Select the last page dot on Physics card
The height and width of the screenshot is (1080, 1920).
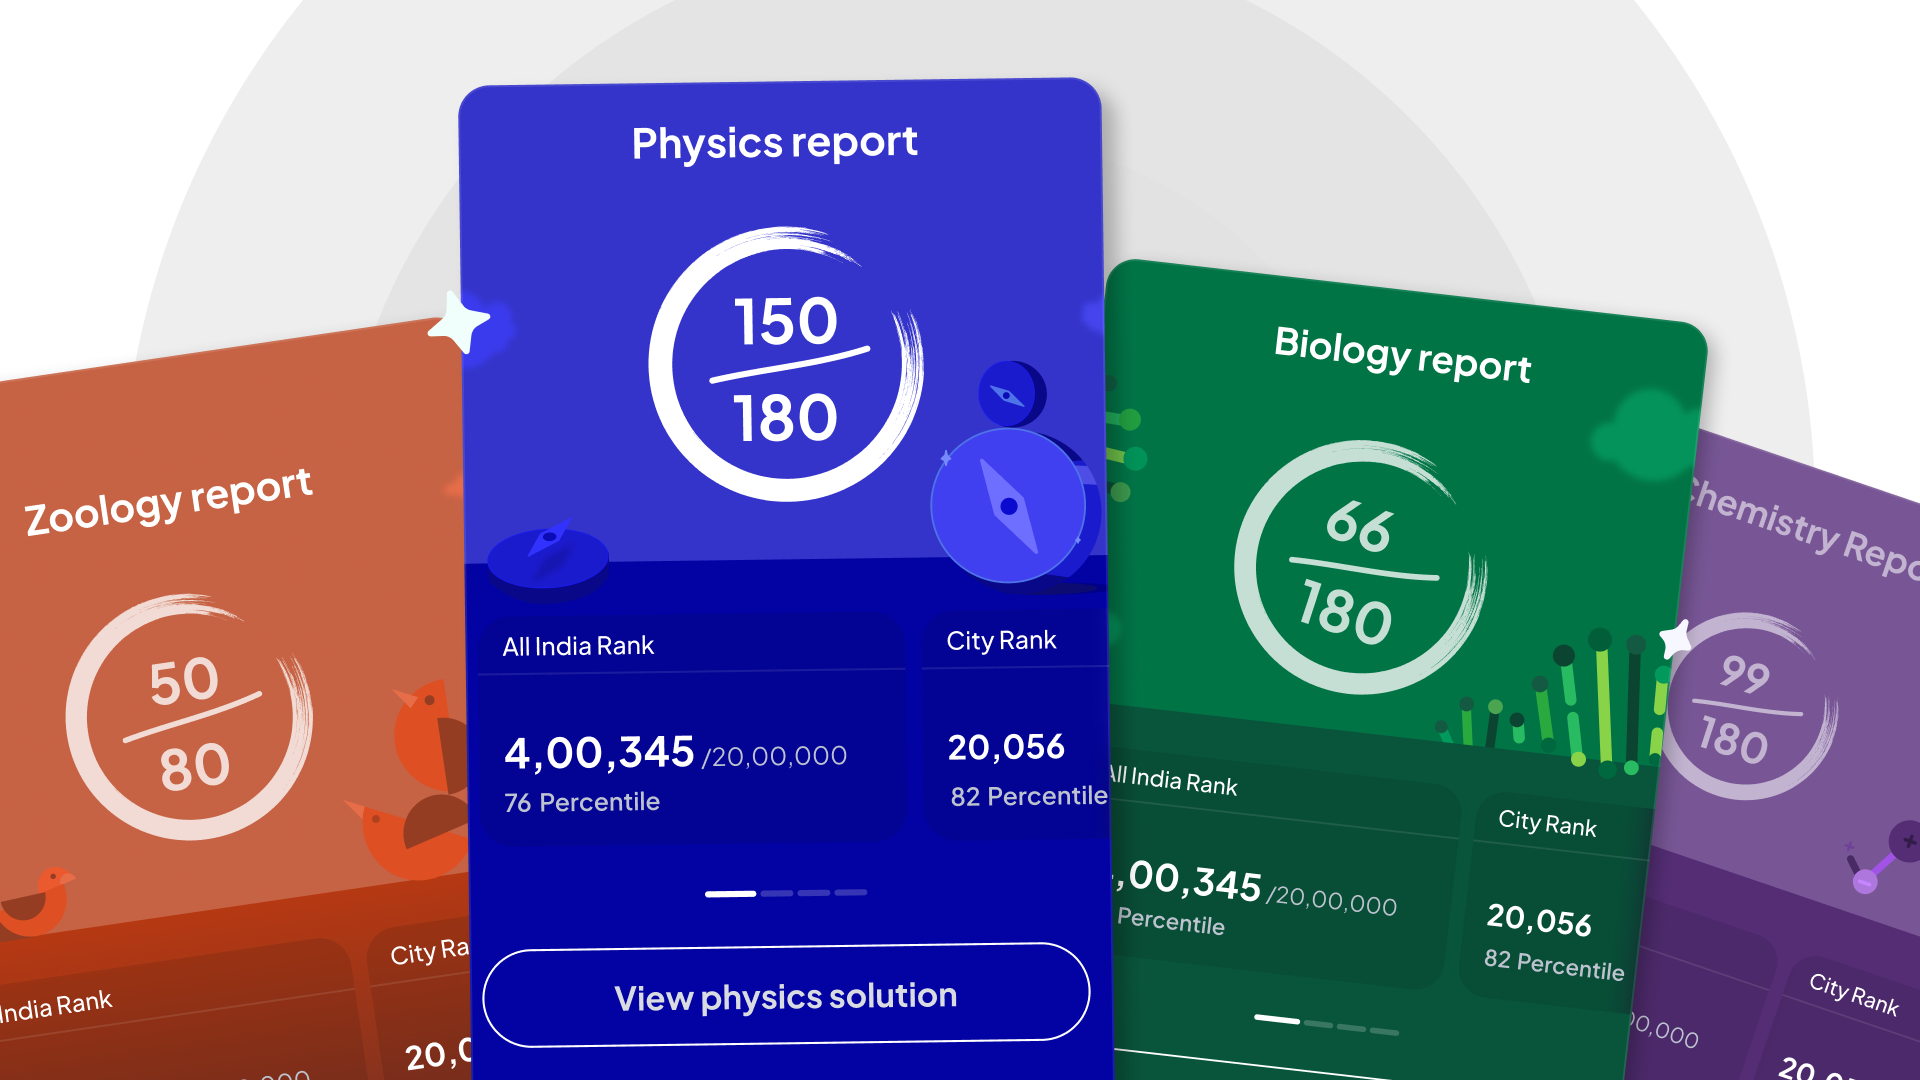click(x=851, y=892)
